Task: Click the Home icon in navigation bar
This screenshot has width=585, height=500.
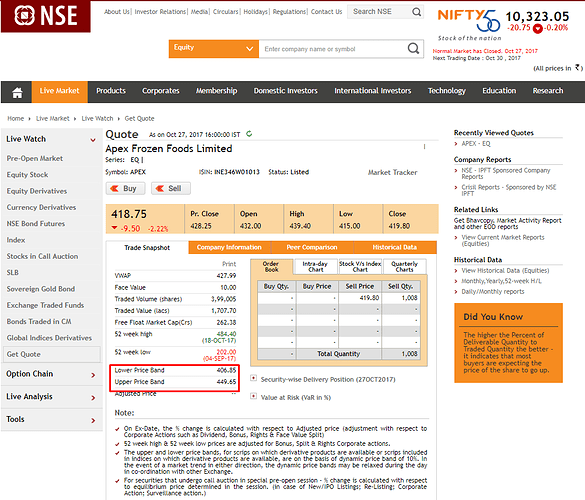Action: pyautogui.click(x=17, y=92)
